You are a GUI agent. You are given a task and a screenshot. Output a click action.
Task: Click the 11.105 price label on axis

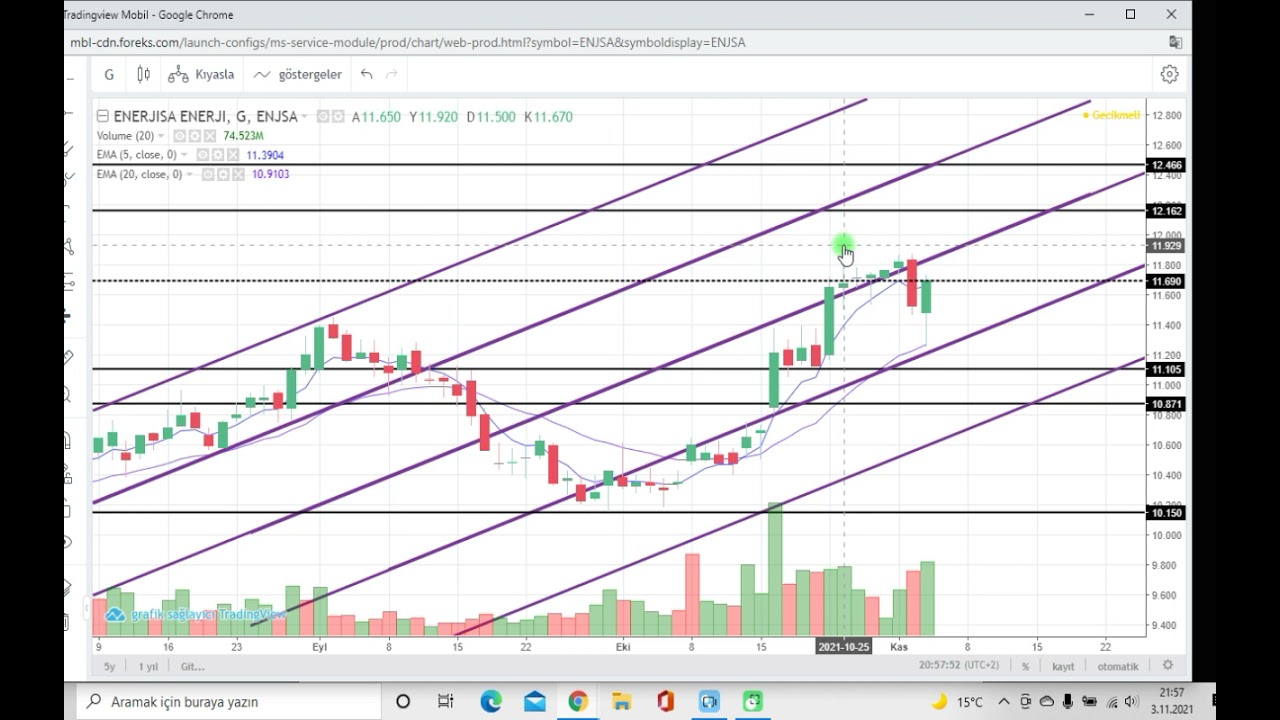tap(1167, 370)
